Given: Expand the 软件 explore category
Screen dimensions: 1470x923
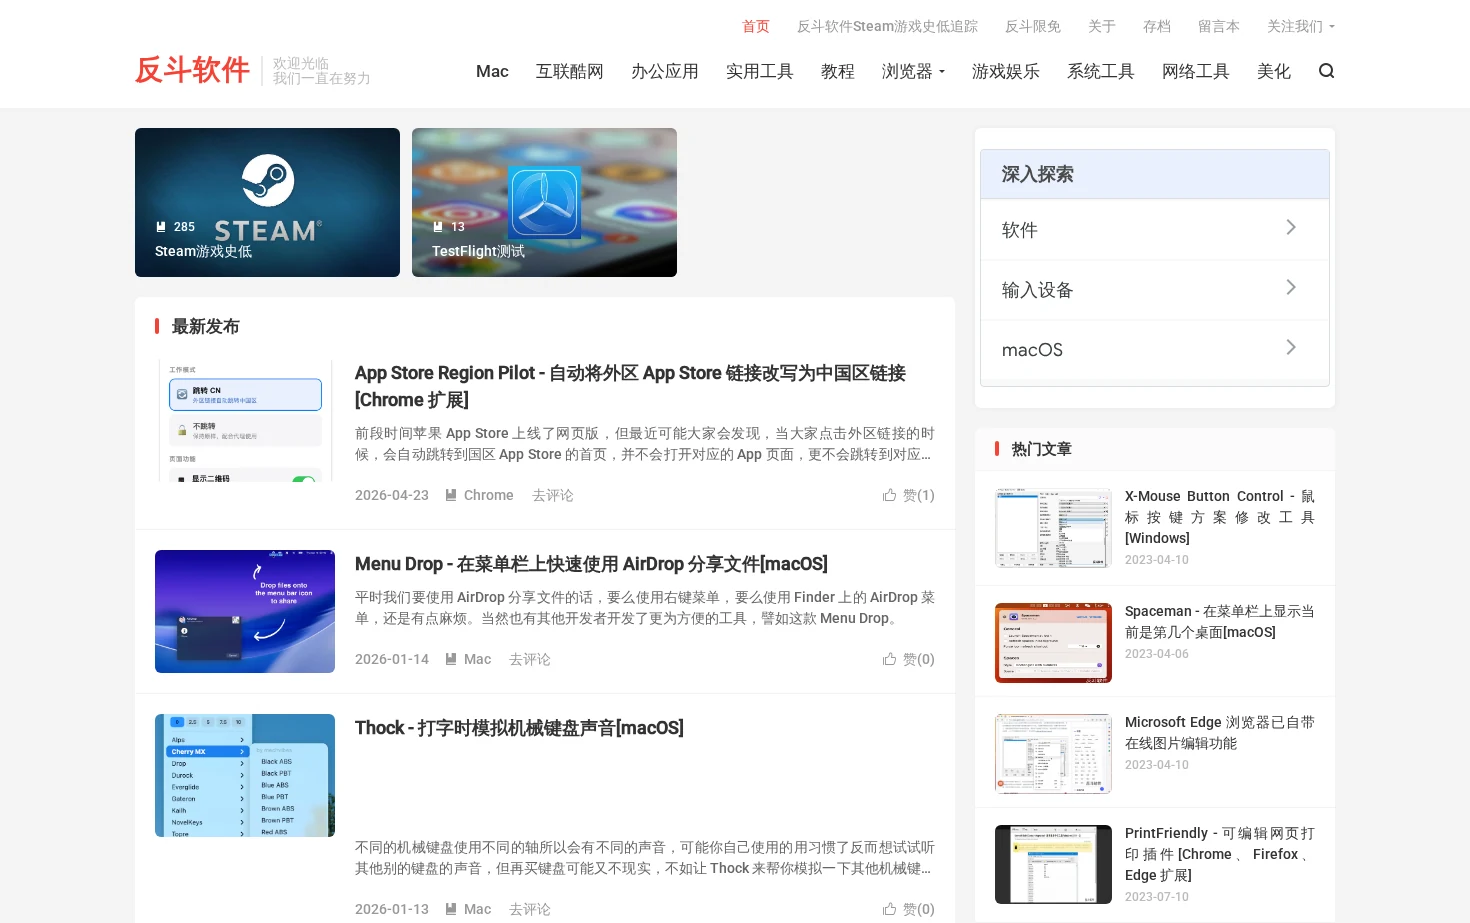Looking at the screenshot, I should (1155, 230).
